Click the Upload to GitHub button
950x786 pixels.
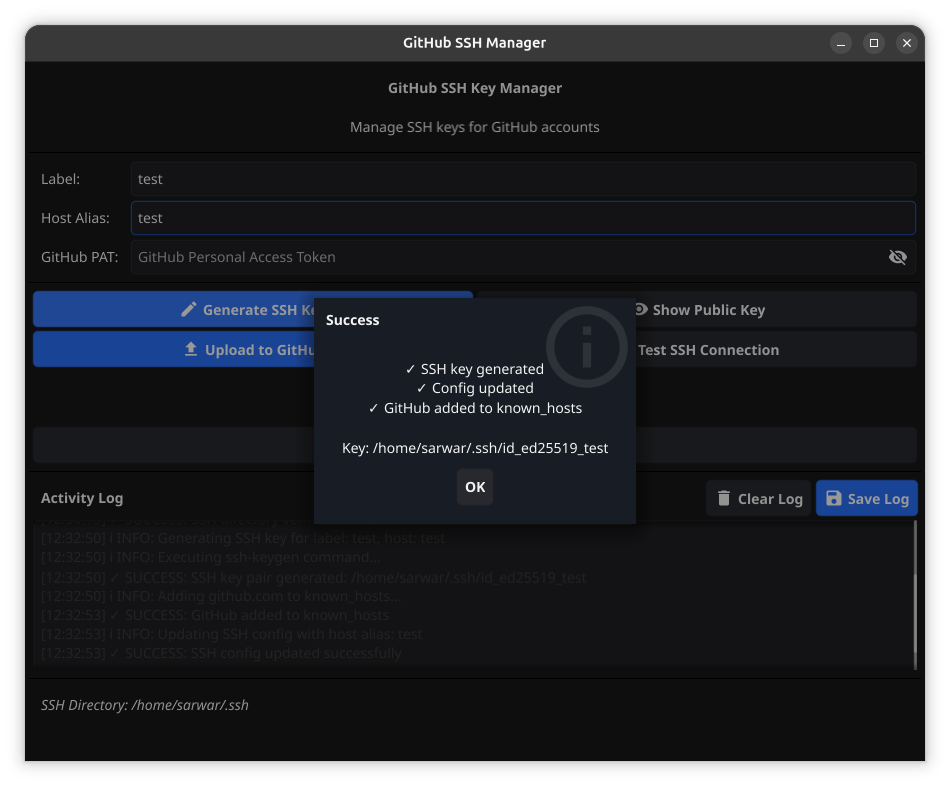[x=253, y=350]
